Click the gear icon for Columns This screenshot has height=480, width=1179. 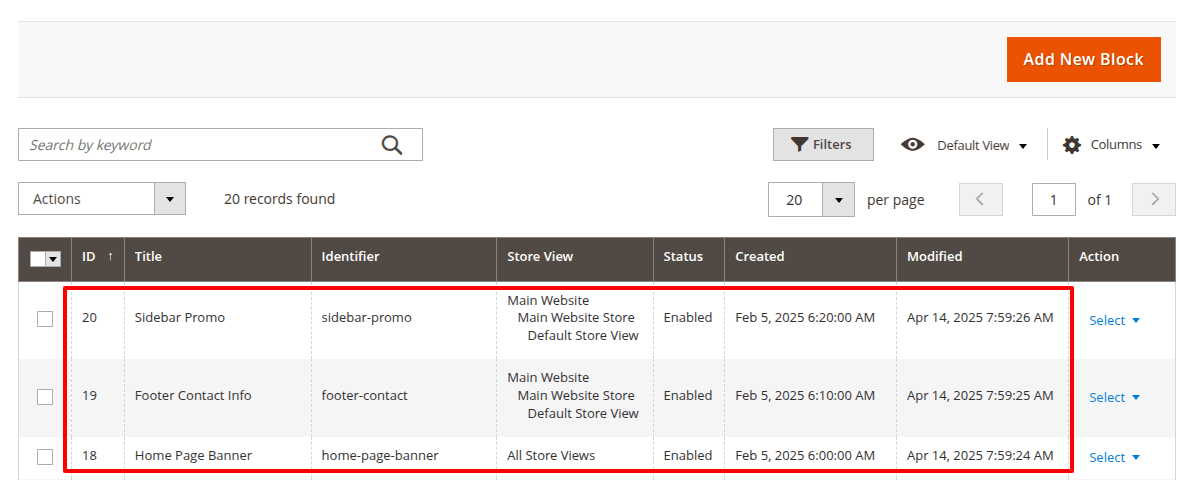point(1072,145)
